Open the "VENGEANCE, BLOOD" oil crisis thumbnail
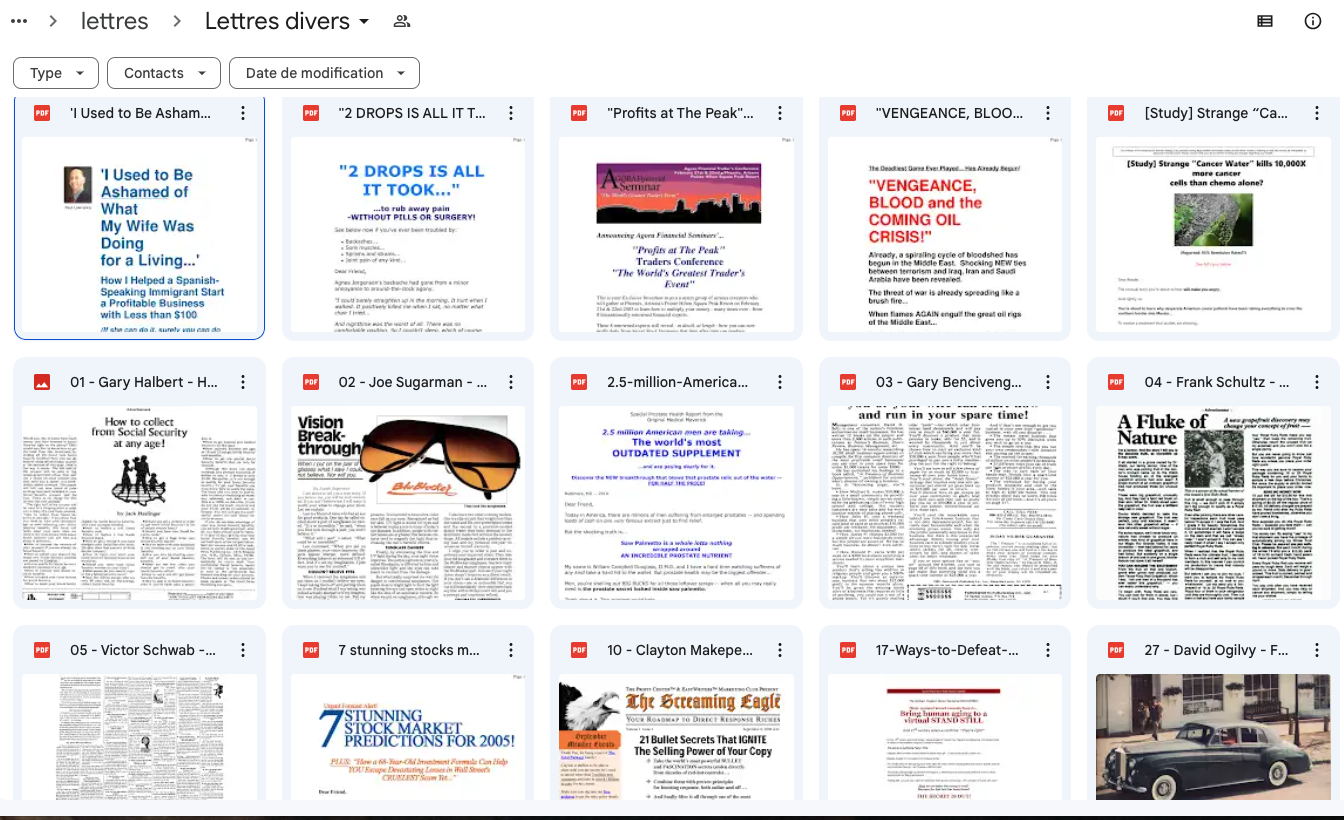The width and height of the screenshot is (1344, 820). point(945,235)
